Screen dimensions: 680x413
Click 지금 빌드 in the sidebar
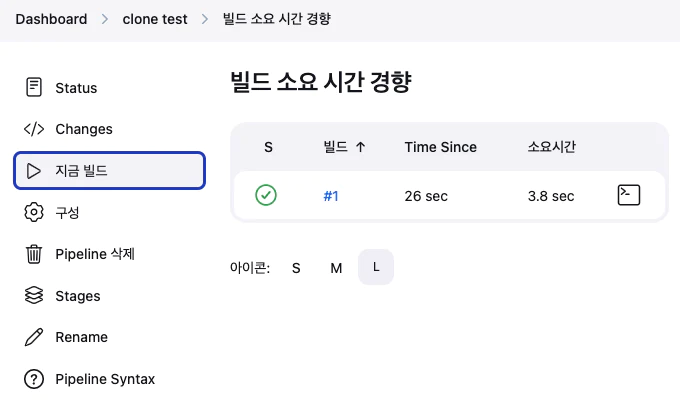[x=109, y=170]
